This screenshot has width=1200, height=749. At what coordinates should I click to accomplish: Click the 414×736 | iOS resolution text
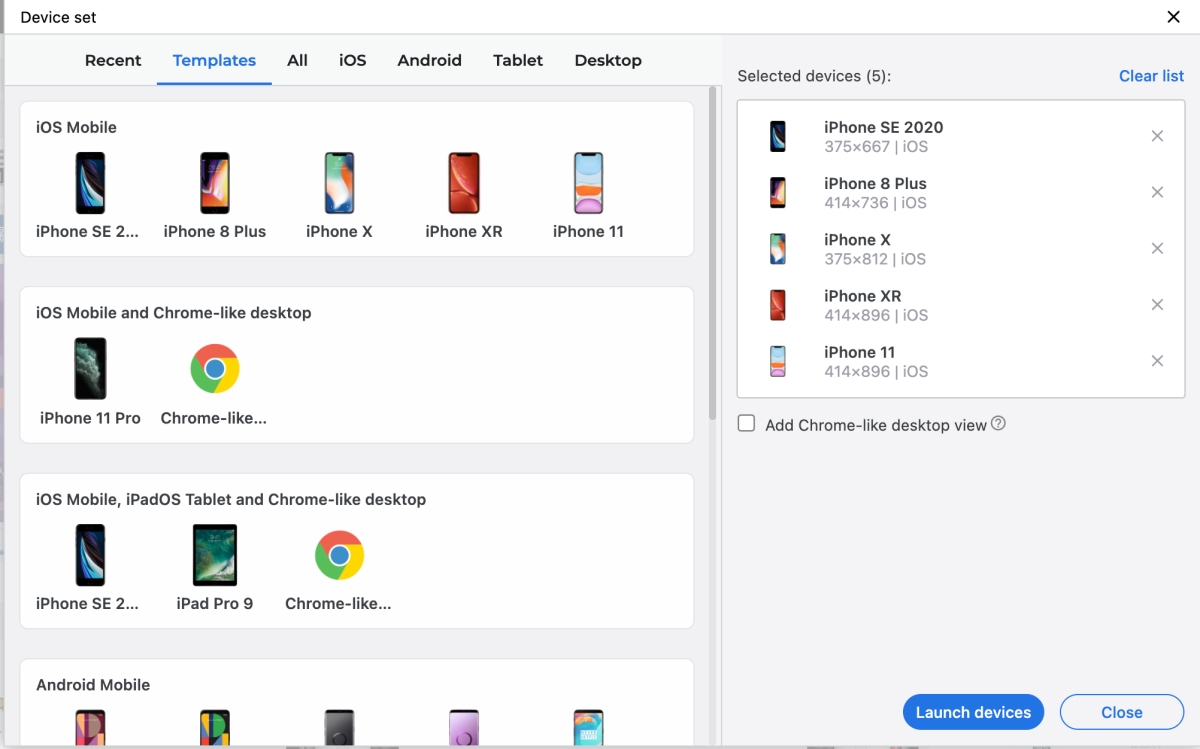(x=875, y=202)
